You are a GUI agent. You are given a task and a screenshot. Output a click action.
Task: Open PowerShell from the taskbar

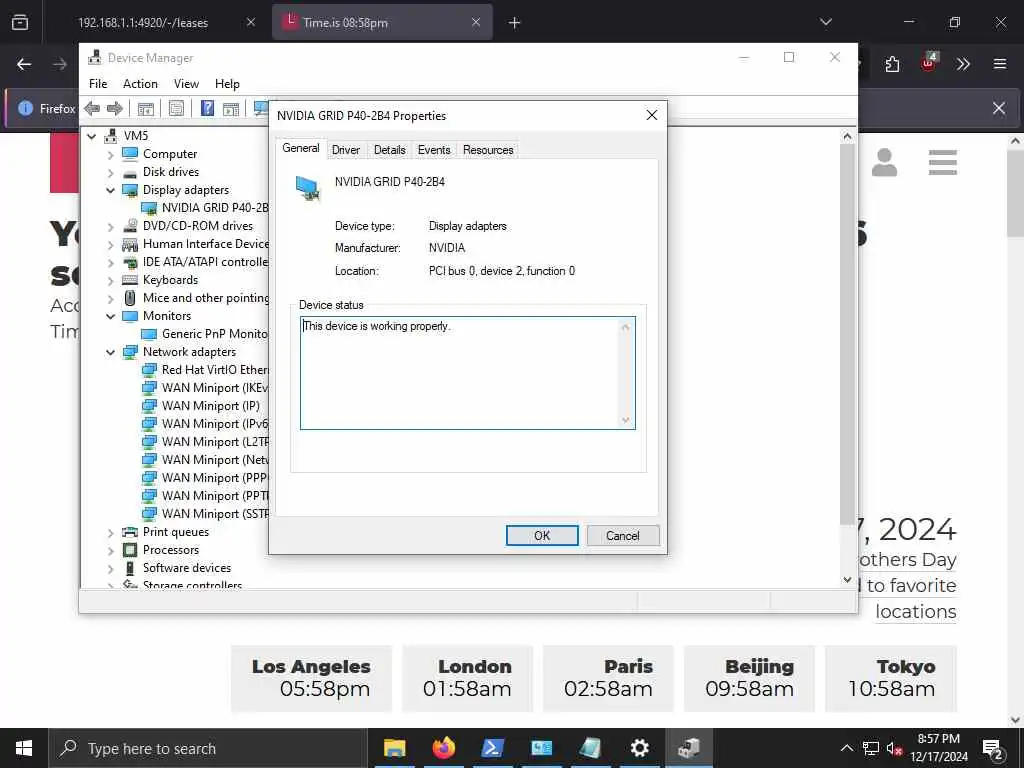[492, 748]
